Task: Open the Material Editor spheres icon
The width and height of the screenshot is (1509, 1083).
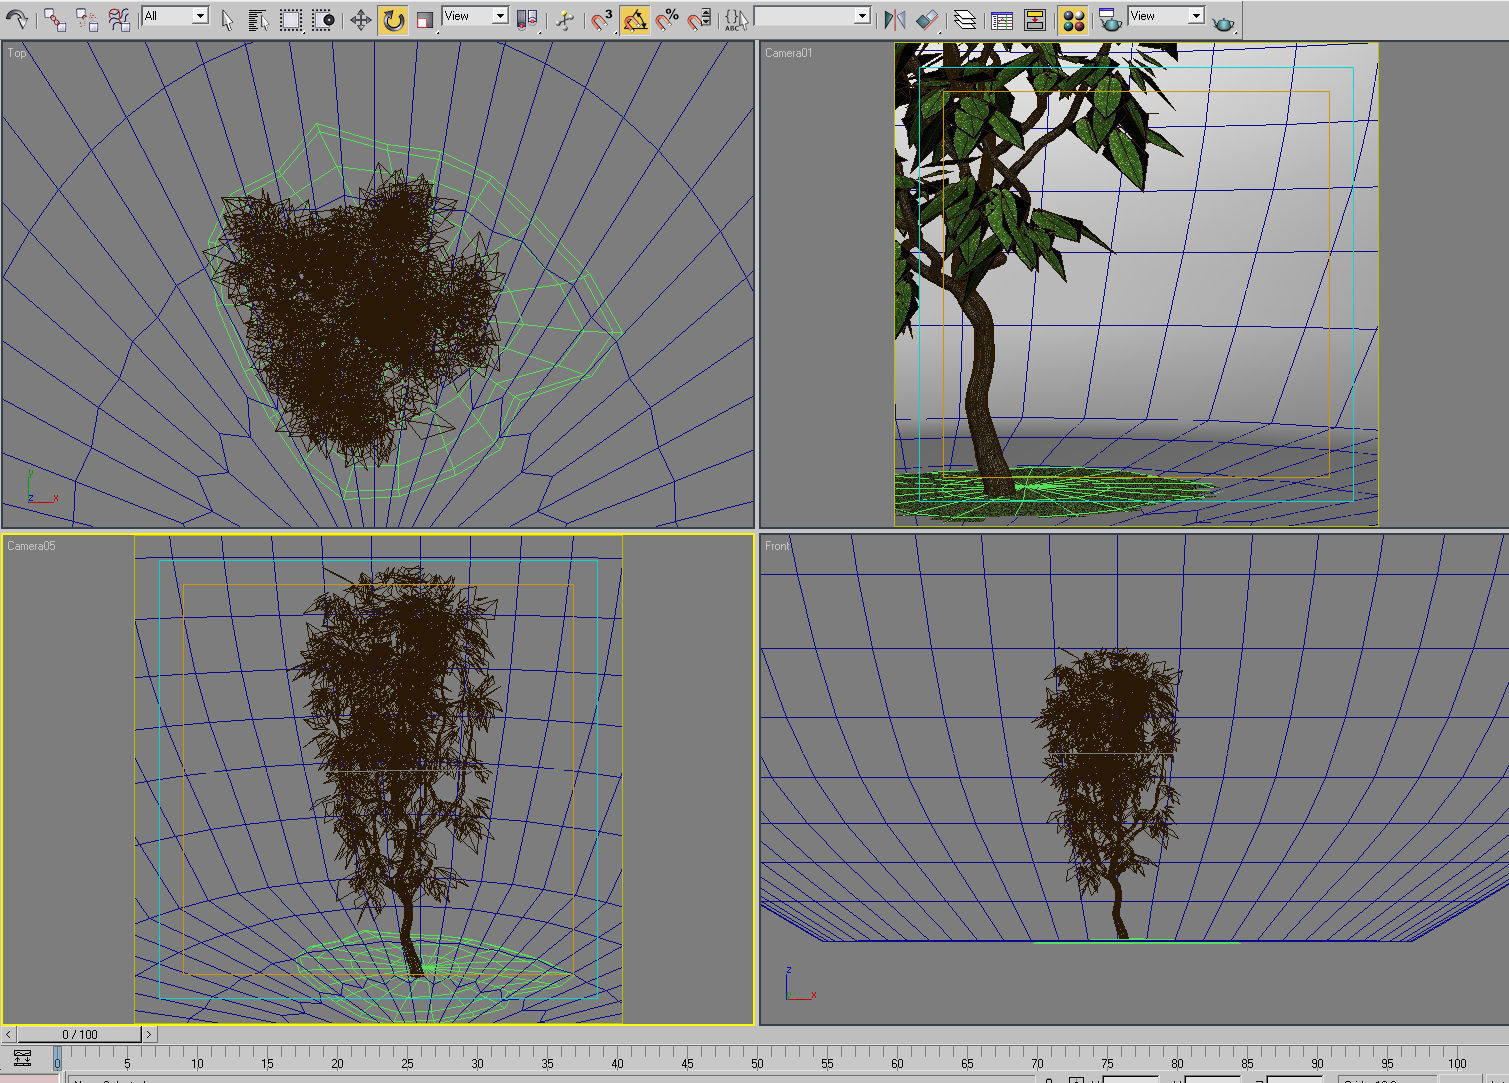Action: coord(1073,20)
